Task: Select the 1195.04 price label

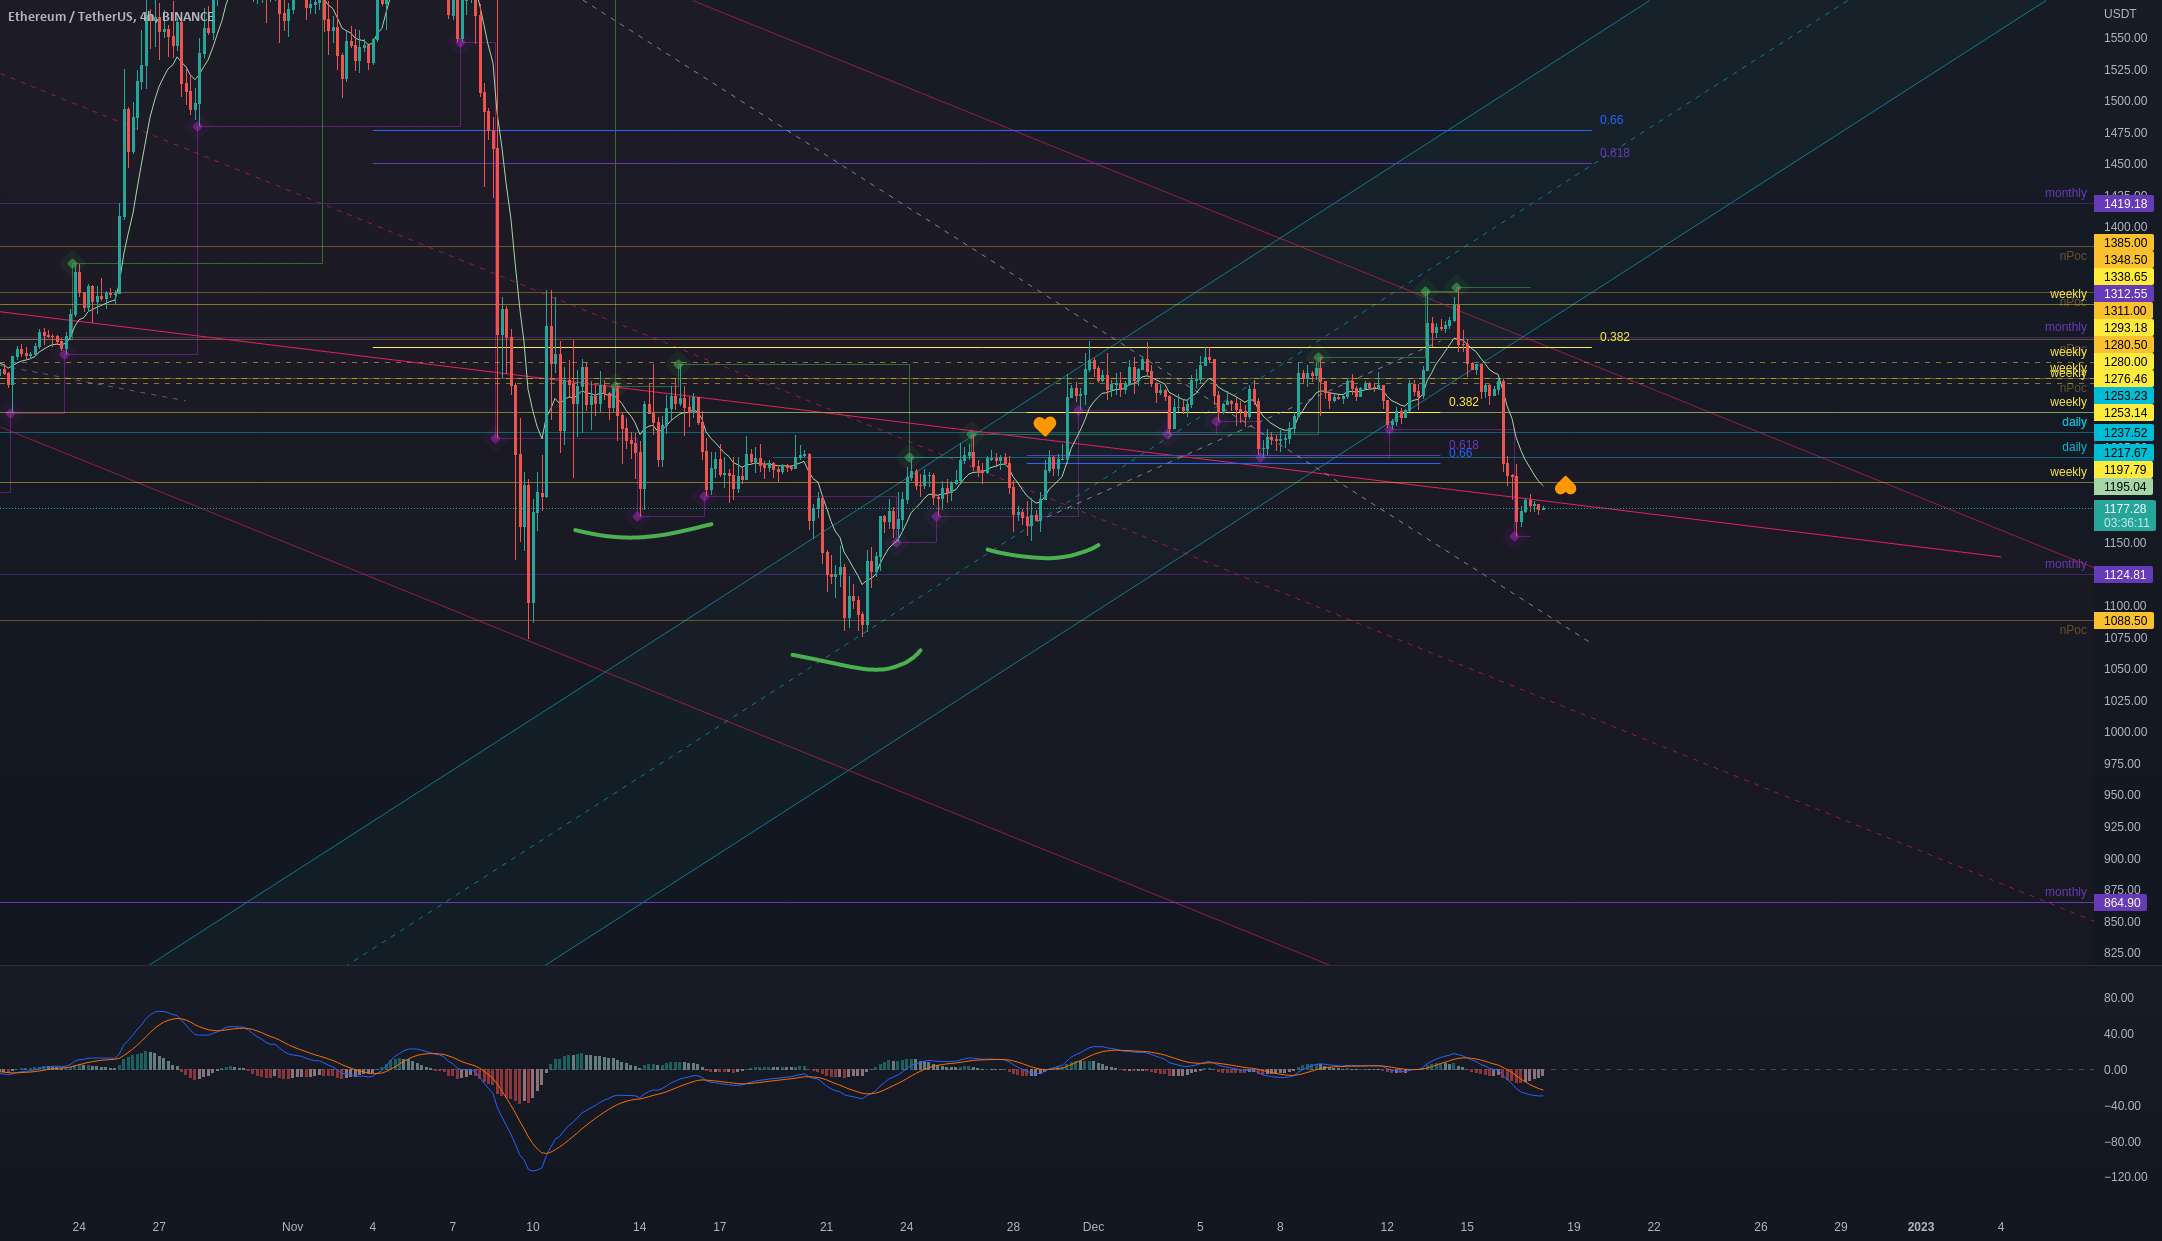Action: [2124, 487]
